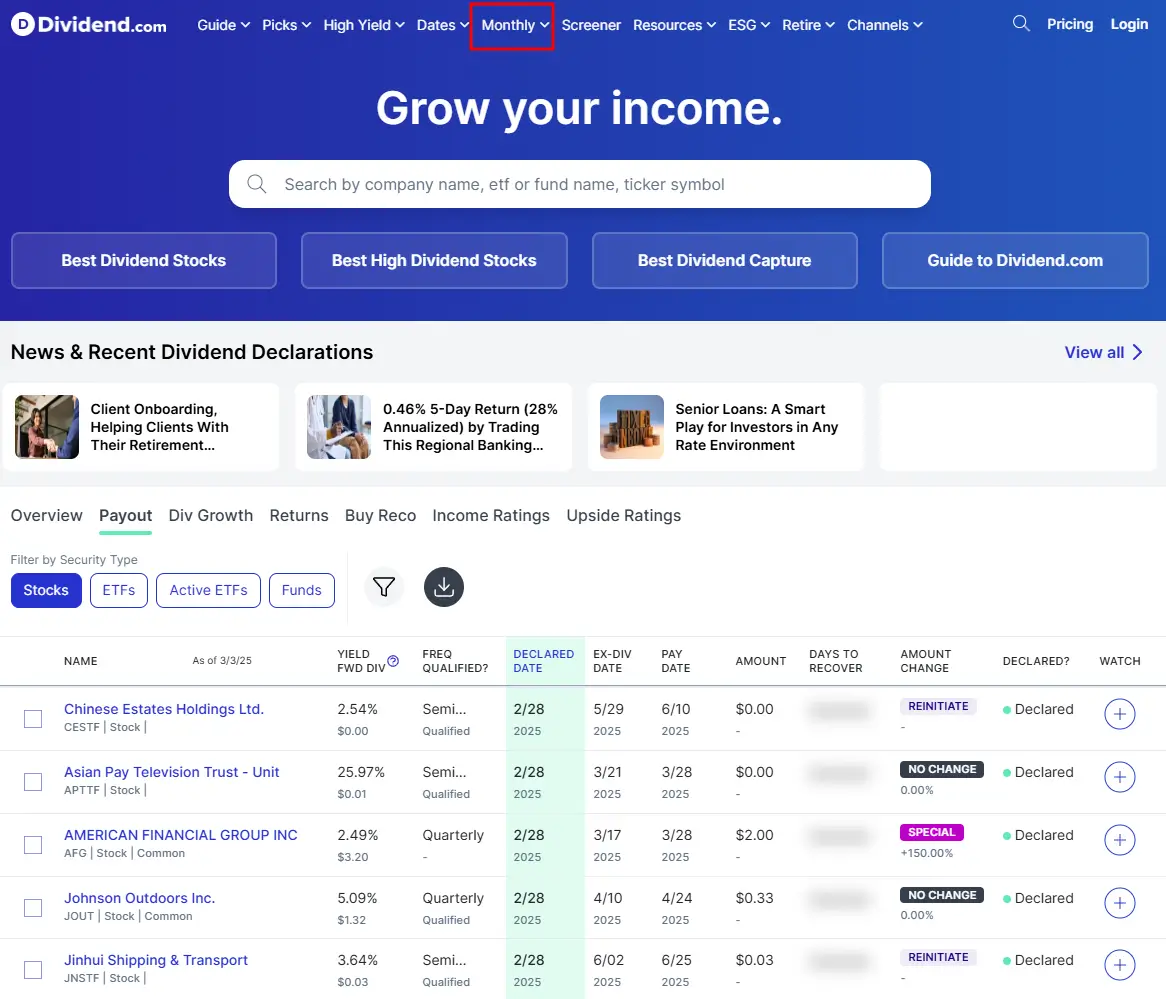Check the Jinhui Shipping row checkbox
Viewport: 1166px width, 999px height.
point(33,970)
